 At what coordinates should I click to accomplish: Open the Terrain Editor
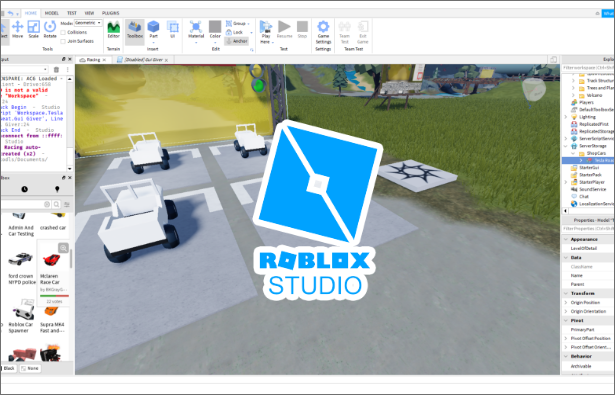113,29
